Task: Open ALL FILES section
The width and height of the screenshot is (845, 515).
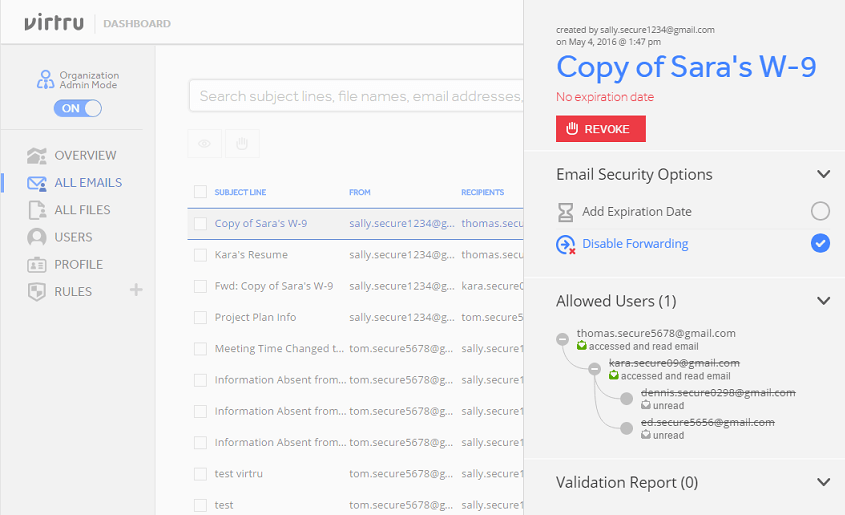Action: [82, 210]
